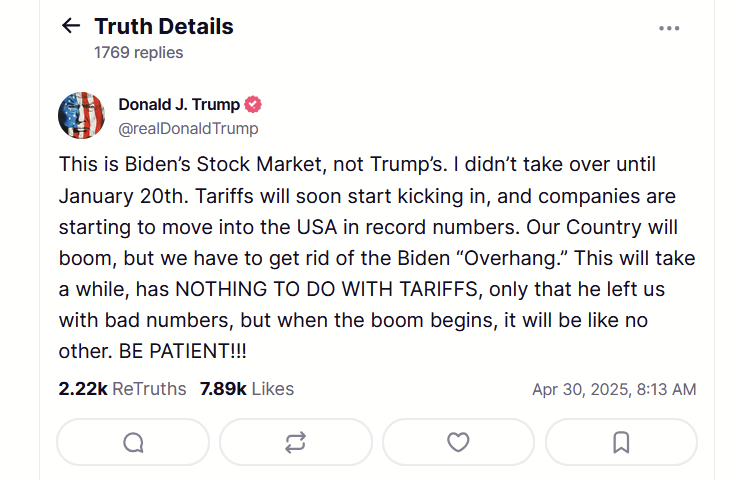This screenshot has width=732, height=480.
Task: Click 'NOTHING TO DO WITH TARIFFS' text
Action: 326,289
